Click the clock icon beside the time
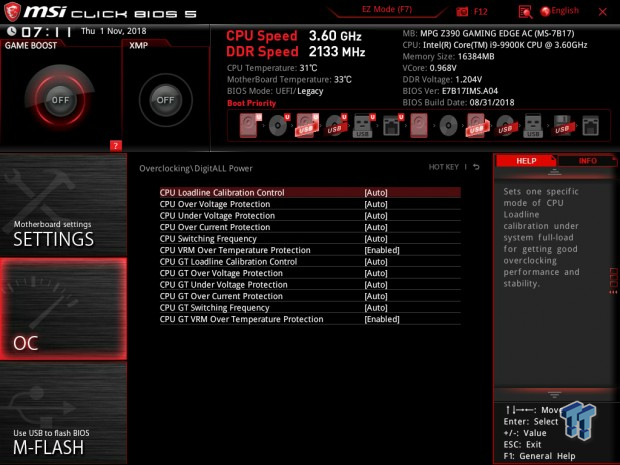 (11, 31)
